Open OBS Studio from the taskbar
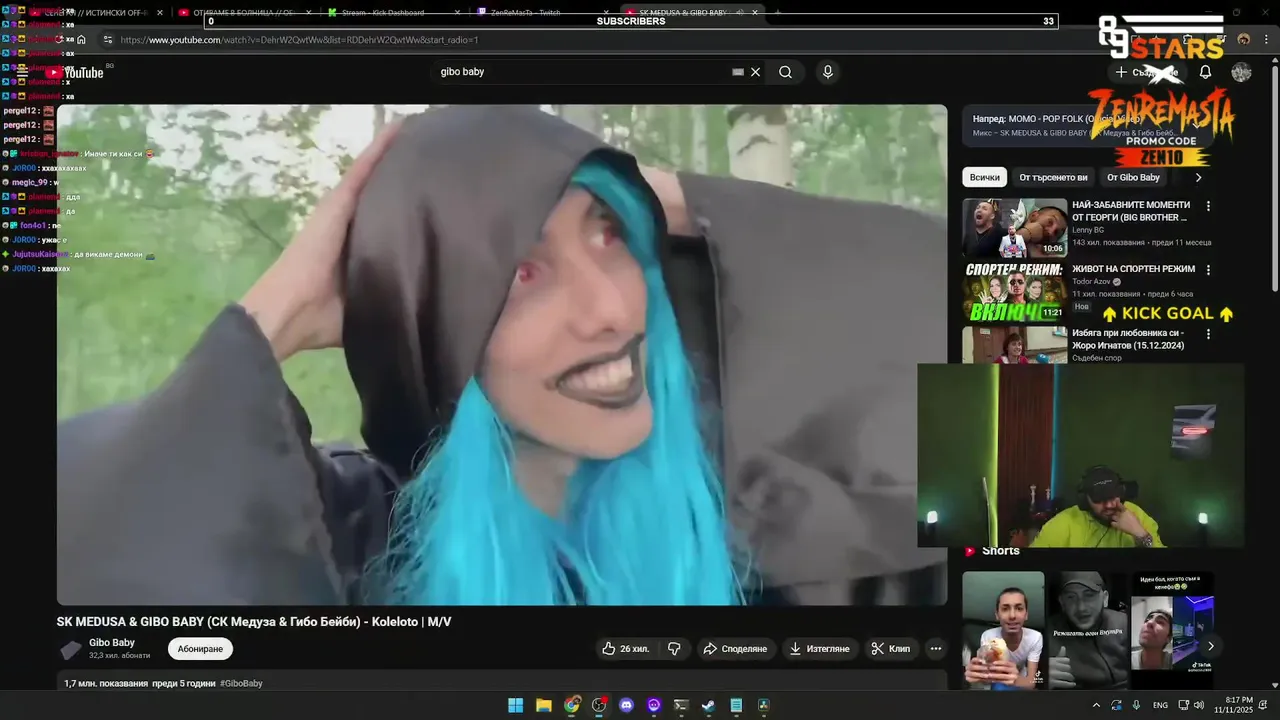Screen dimensions: 1280x720 [599, 705]
